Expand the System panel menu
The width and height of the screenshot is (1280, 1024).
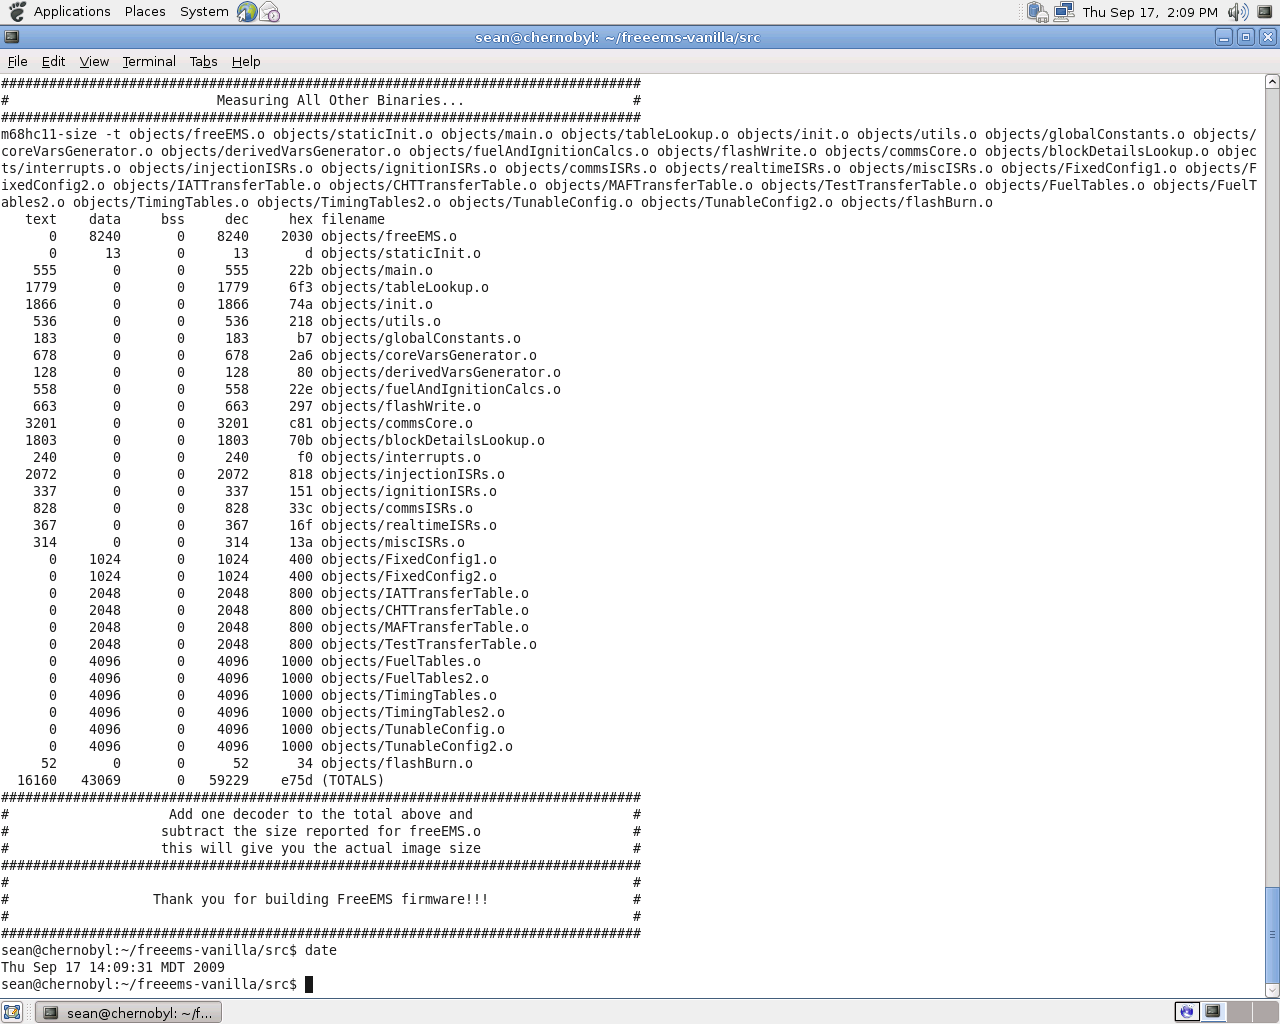[x=204, y=12]
